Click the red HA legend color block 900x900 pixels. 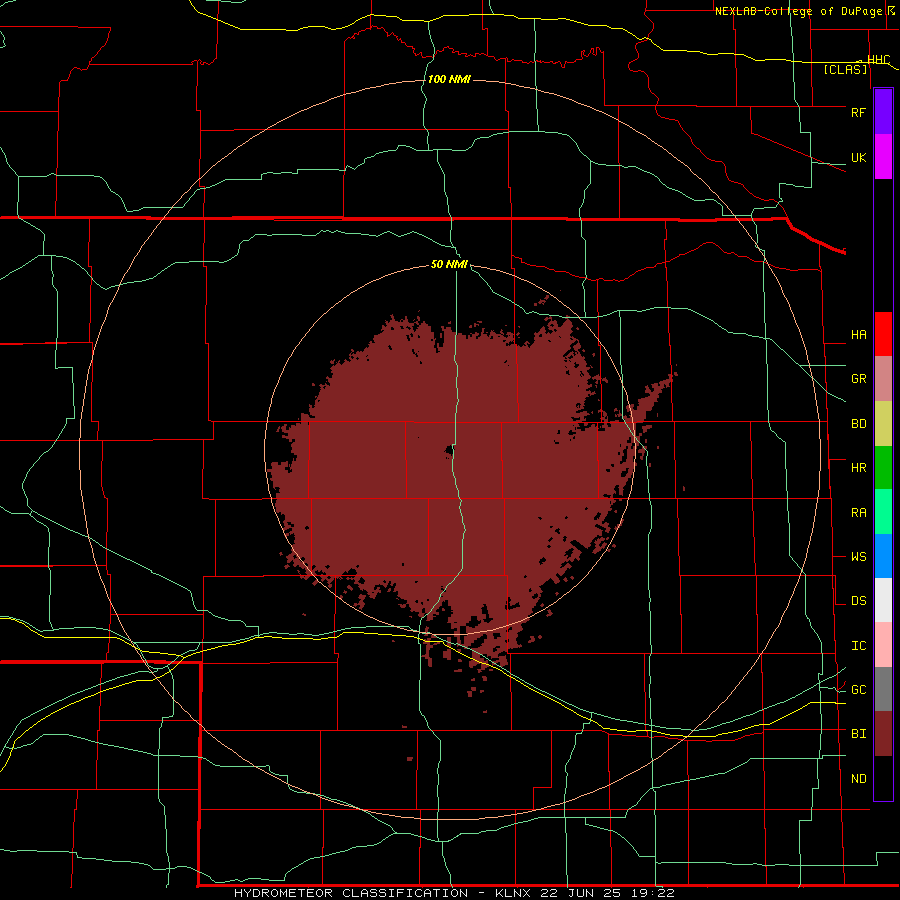click(x=883, y=334)
